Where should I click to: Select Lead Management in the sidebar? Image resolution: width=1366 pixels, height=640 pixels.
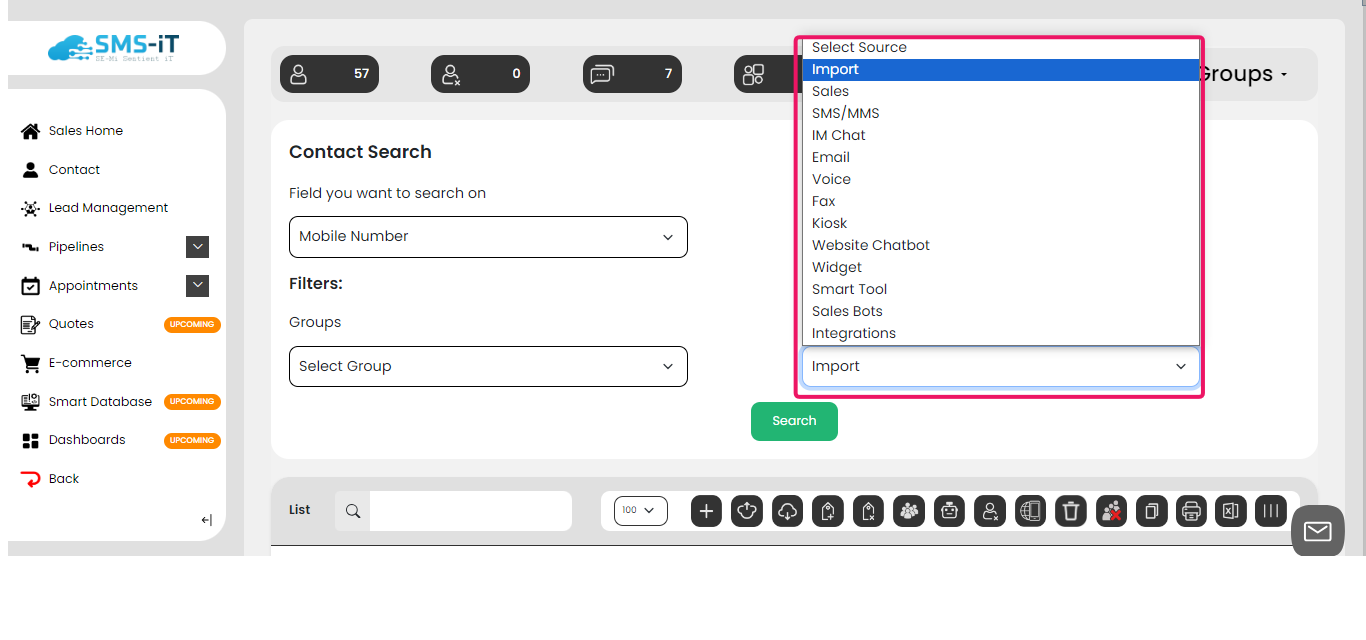pyautogui.click(x=108, y=207)
